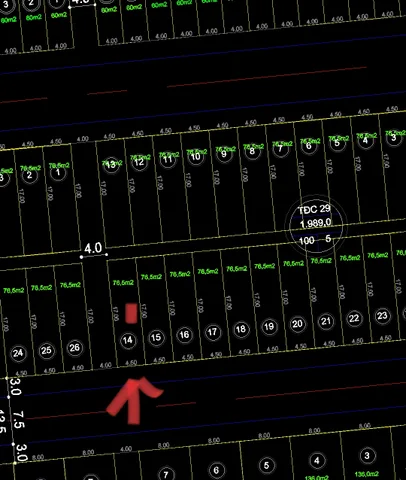Viewport: 406px width, 480px height.
Task: Select circled lot number 6 in upper row
Action: (309, 146)
